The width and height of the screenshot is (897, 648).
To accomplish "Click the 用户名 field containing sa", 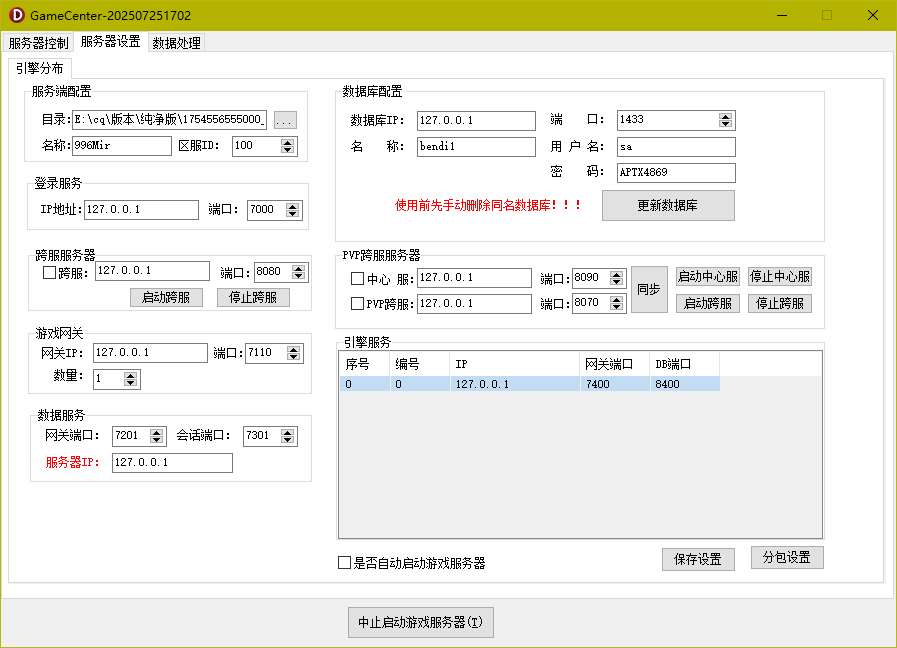I will (x=676, y=147).
